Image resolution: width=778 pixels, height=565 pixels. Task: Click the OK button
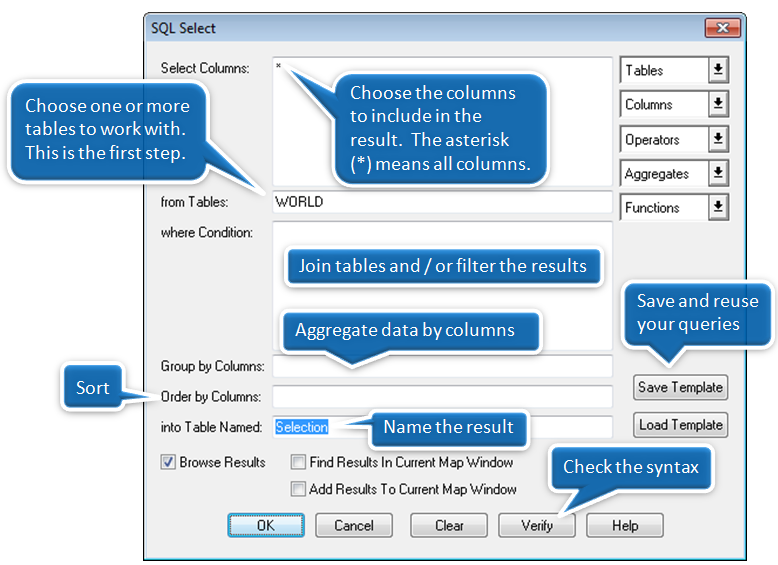[265, 525]
